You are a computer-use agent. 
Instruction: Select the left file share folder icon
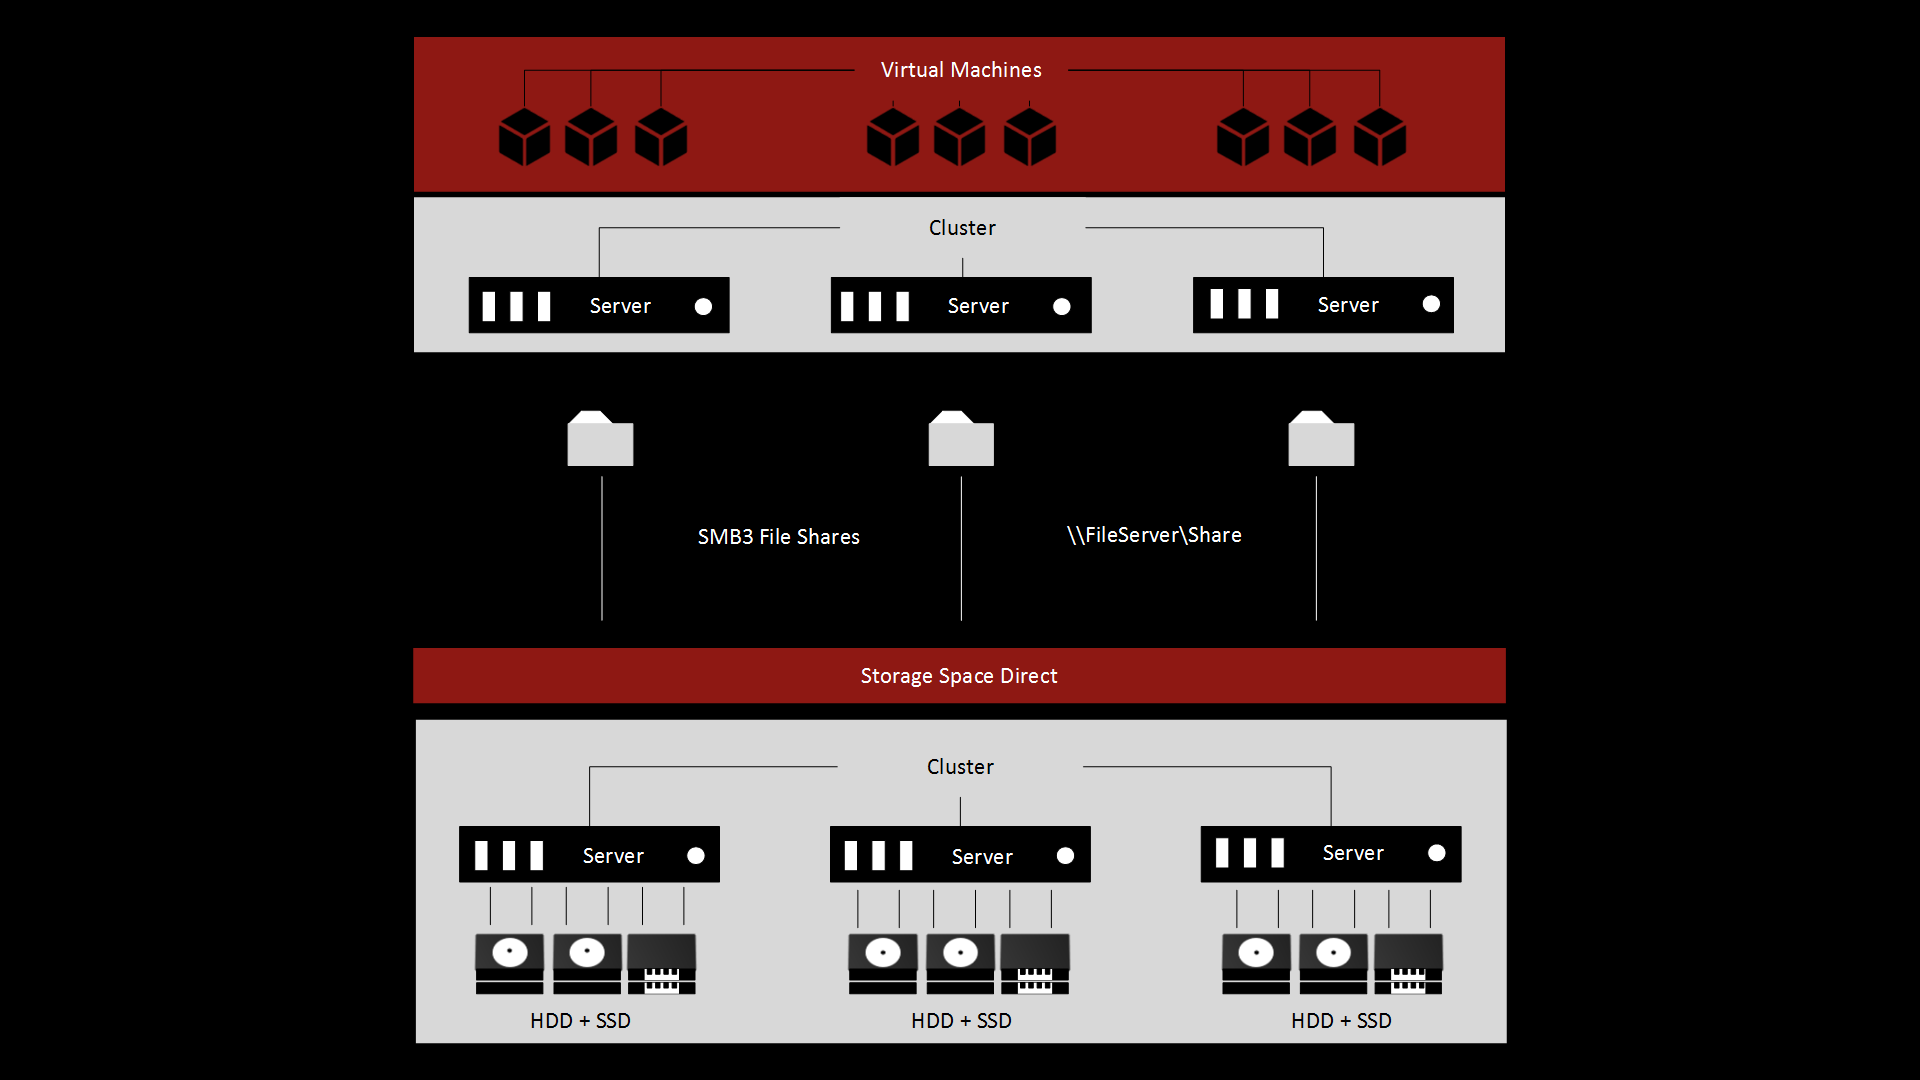tap(600, 440)
